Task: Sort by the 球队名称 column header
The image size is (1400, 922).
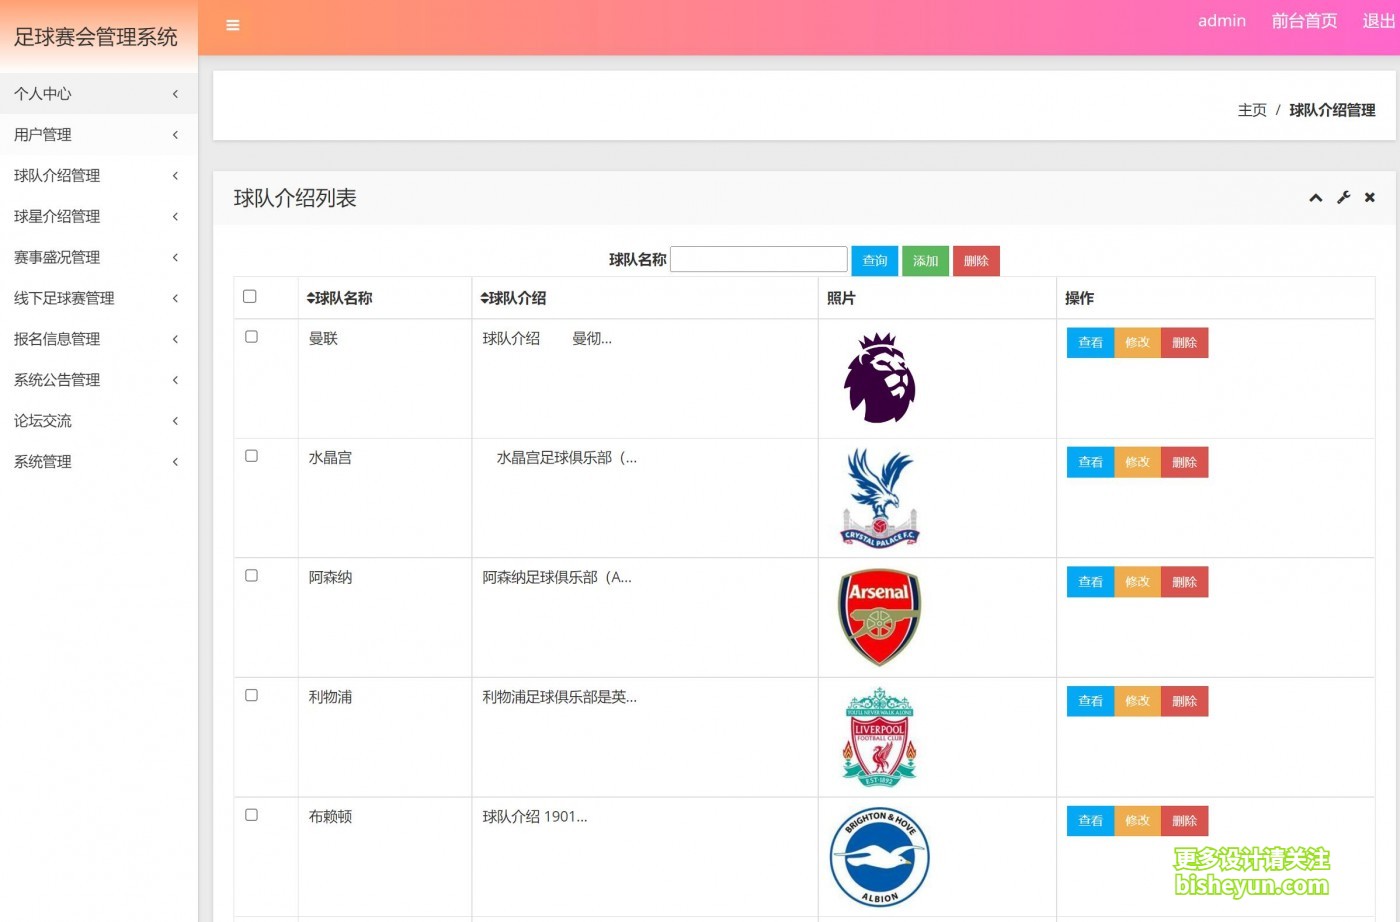Action: (x=339, y=298)
